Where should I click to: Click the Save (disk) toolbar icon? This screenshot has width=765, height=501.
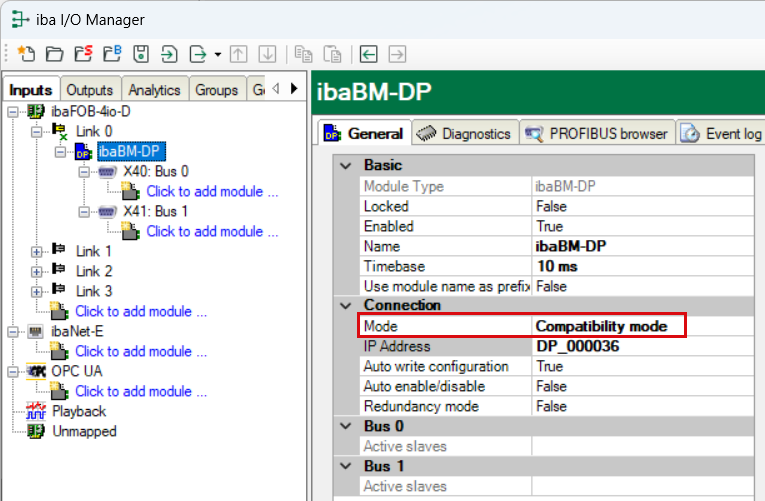[142, 53]
